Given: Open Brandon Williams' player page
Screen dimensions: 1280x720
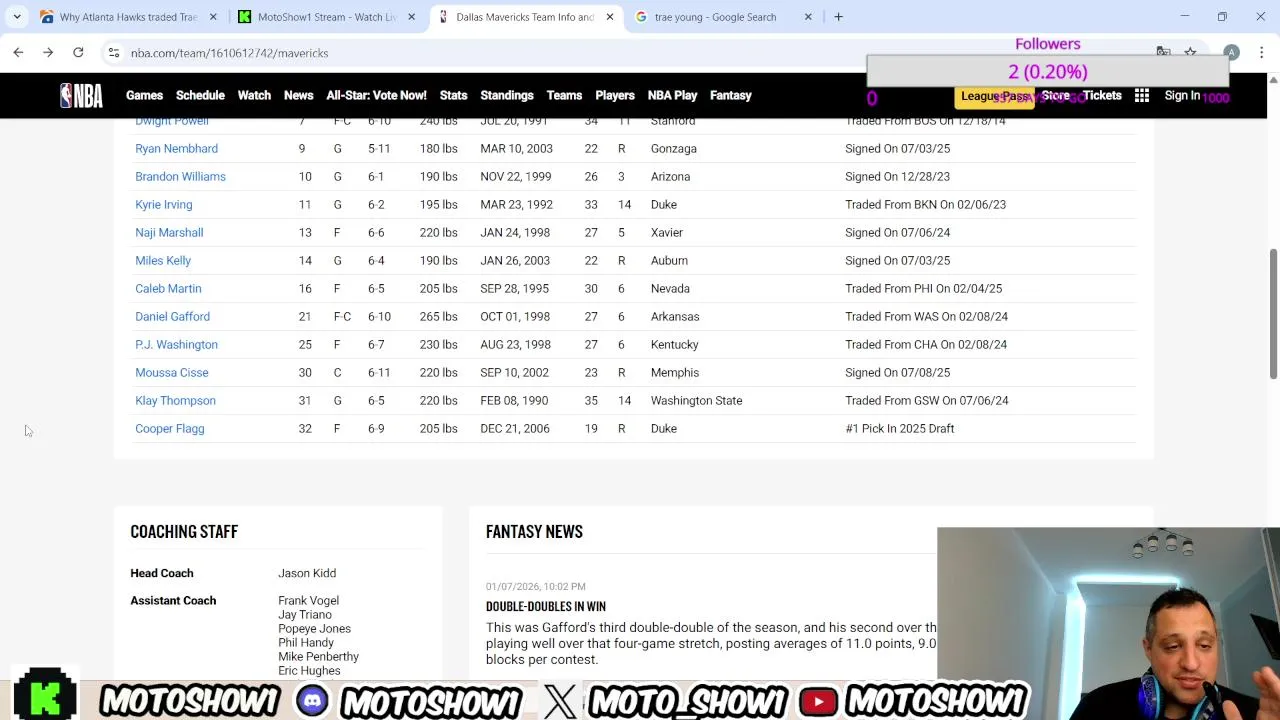Looking at the screenshot, I should point(180,176).
